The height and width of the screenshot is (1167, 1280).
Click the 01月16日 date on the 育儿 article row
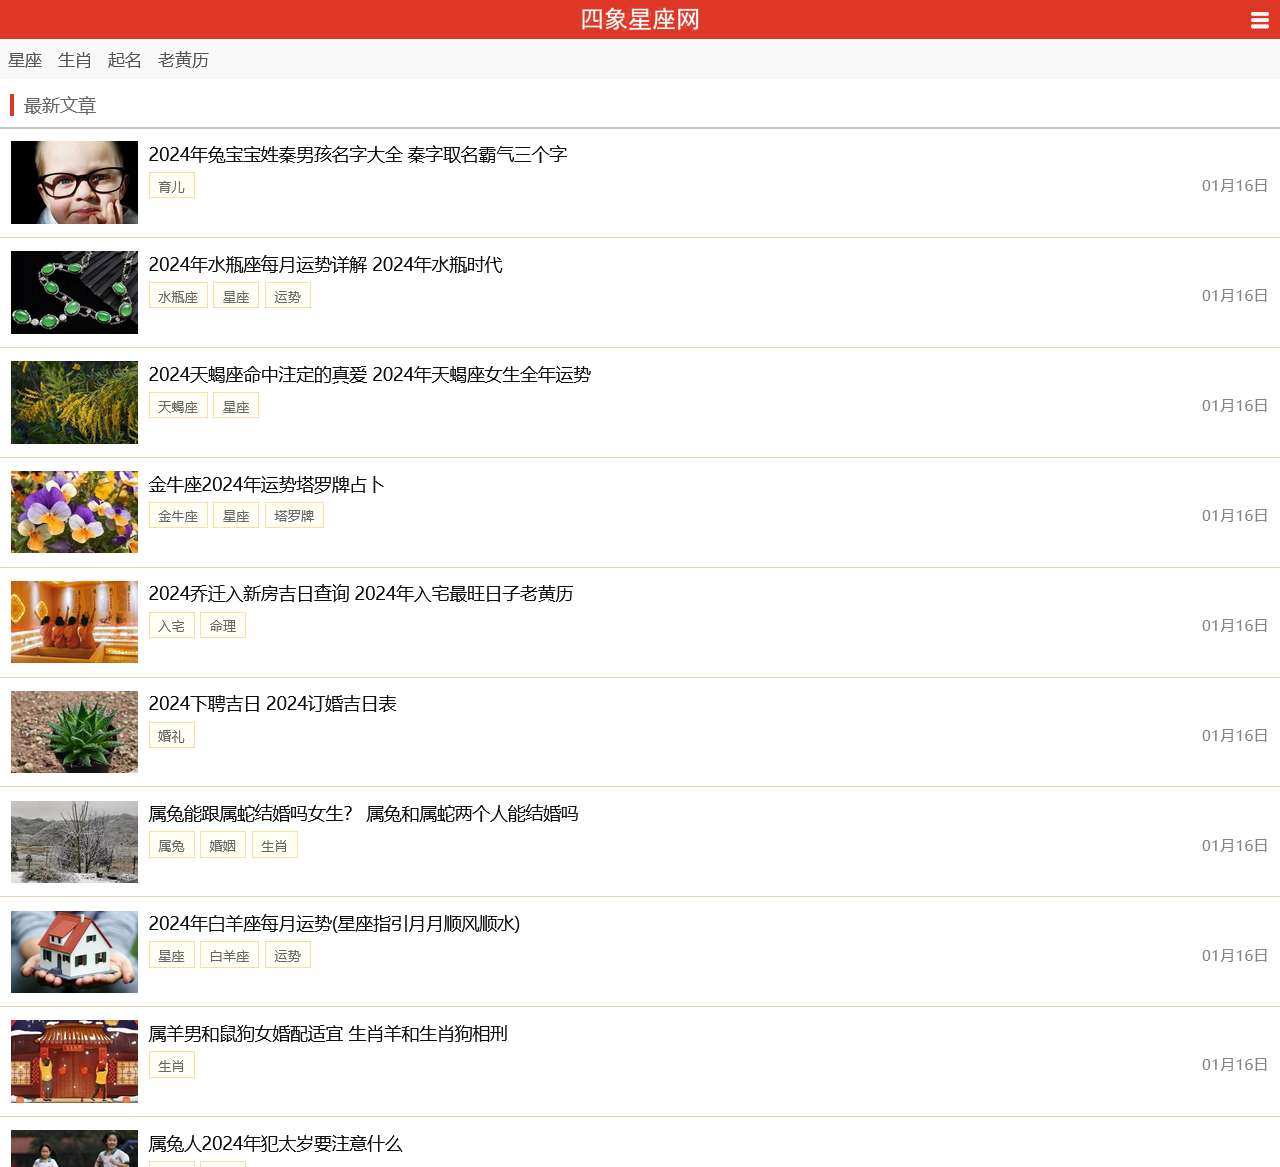click(1235, 185)
